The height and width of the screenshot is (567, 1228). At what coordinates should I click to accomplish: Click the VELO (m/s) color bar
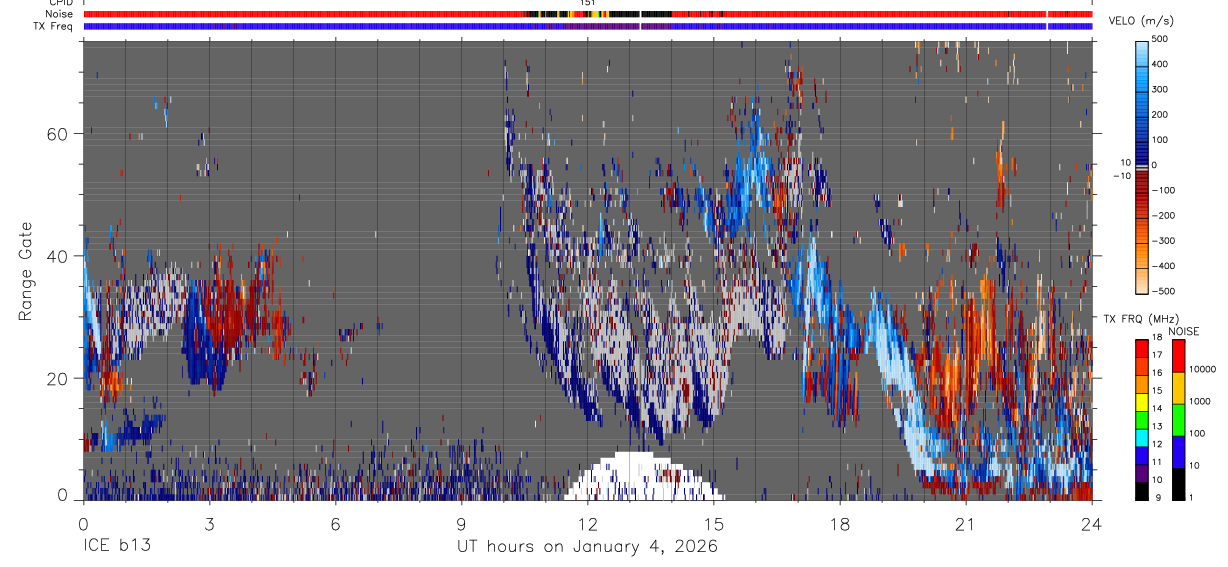(1144, 166)
